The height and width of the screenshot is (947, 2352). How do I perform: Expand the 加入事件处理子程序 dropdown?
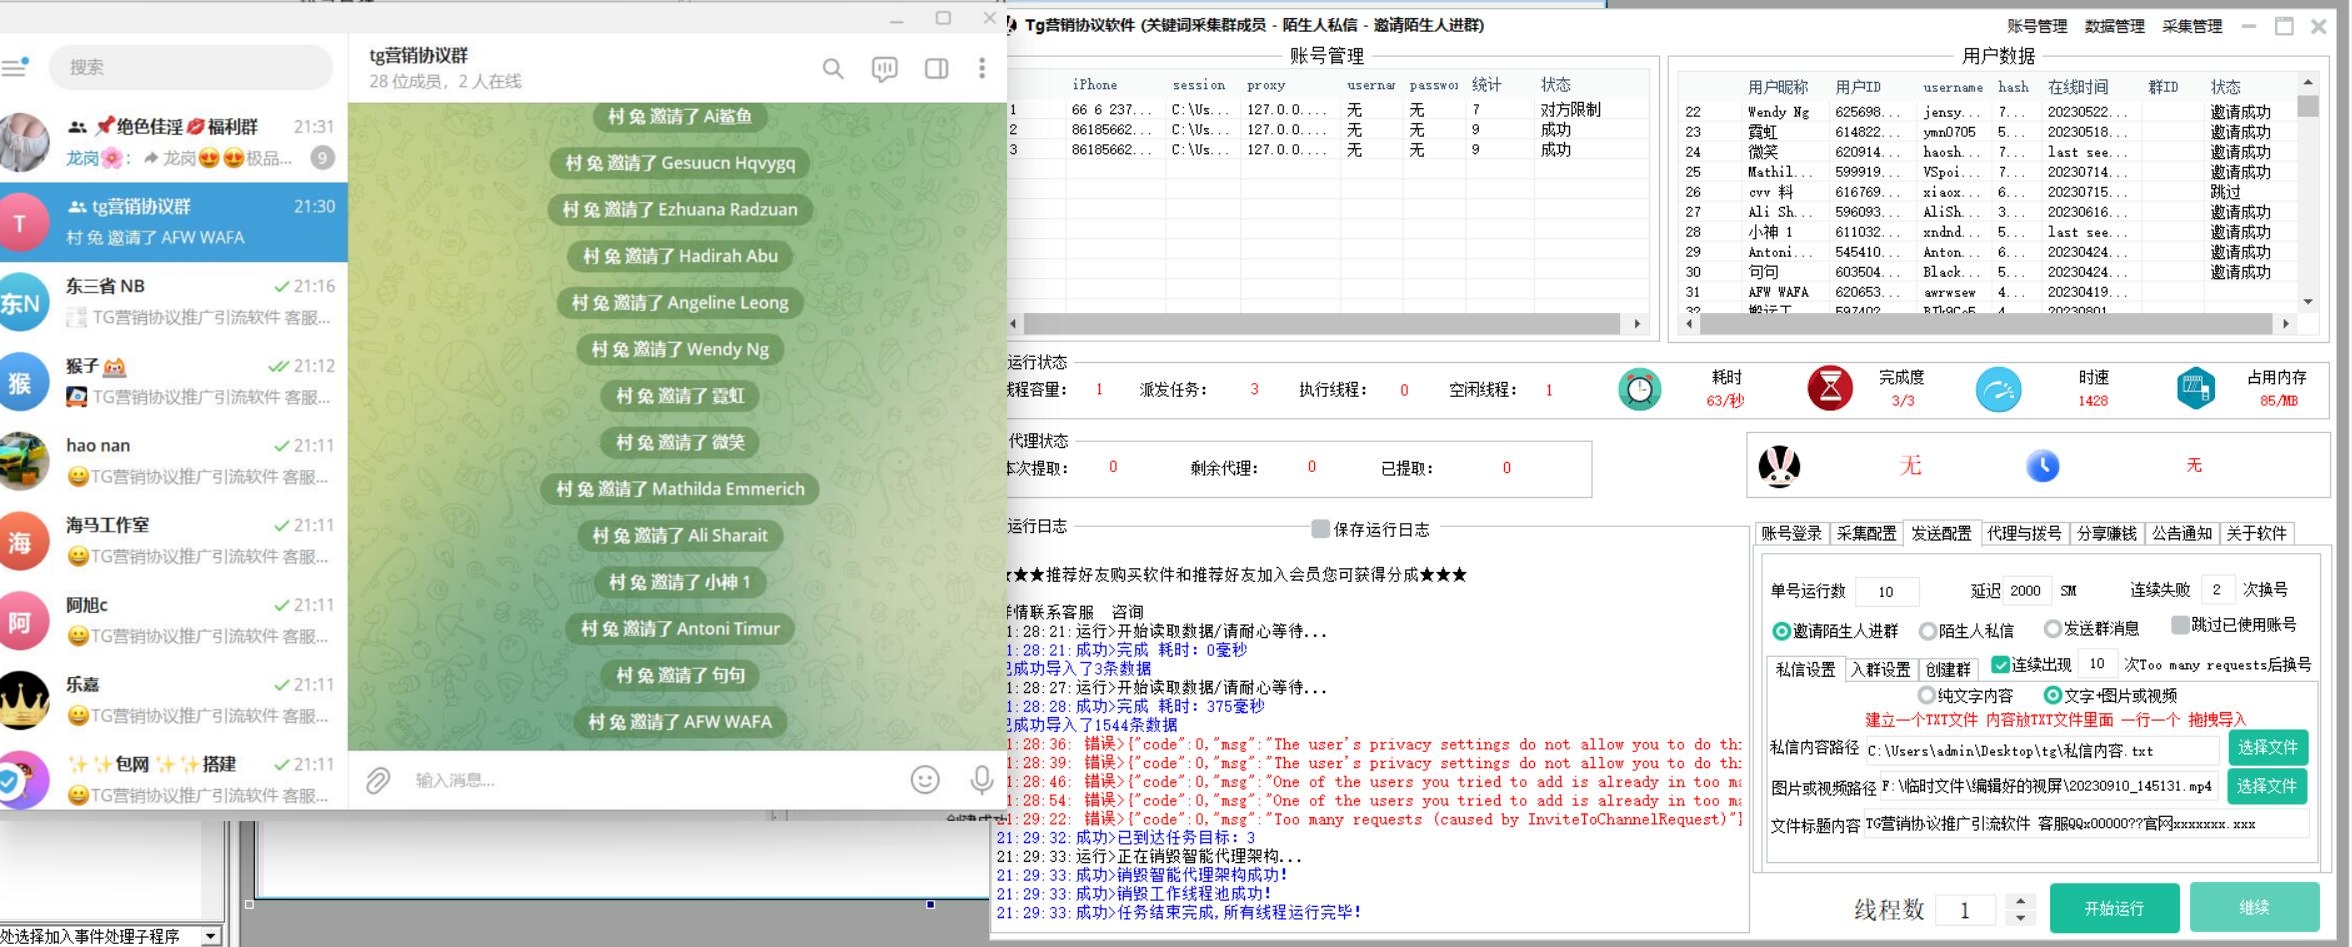[210, 936]
